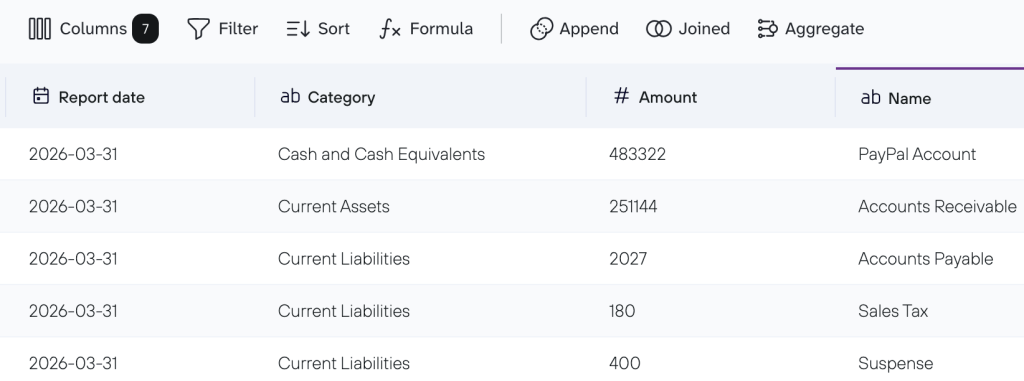The width and height of the screenshot is (1024, 381).
Task: Select the Aggregate text label
Action: (824, 29)
